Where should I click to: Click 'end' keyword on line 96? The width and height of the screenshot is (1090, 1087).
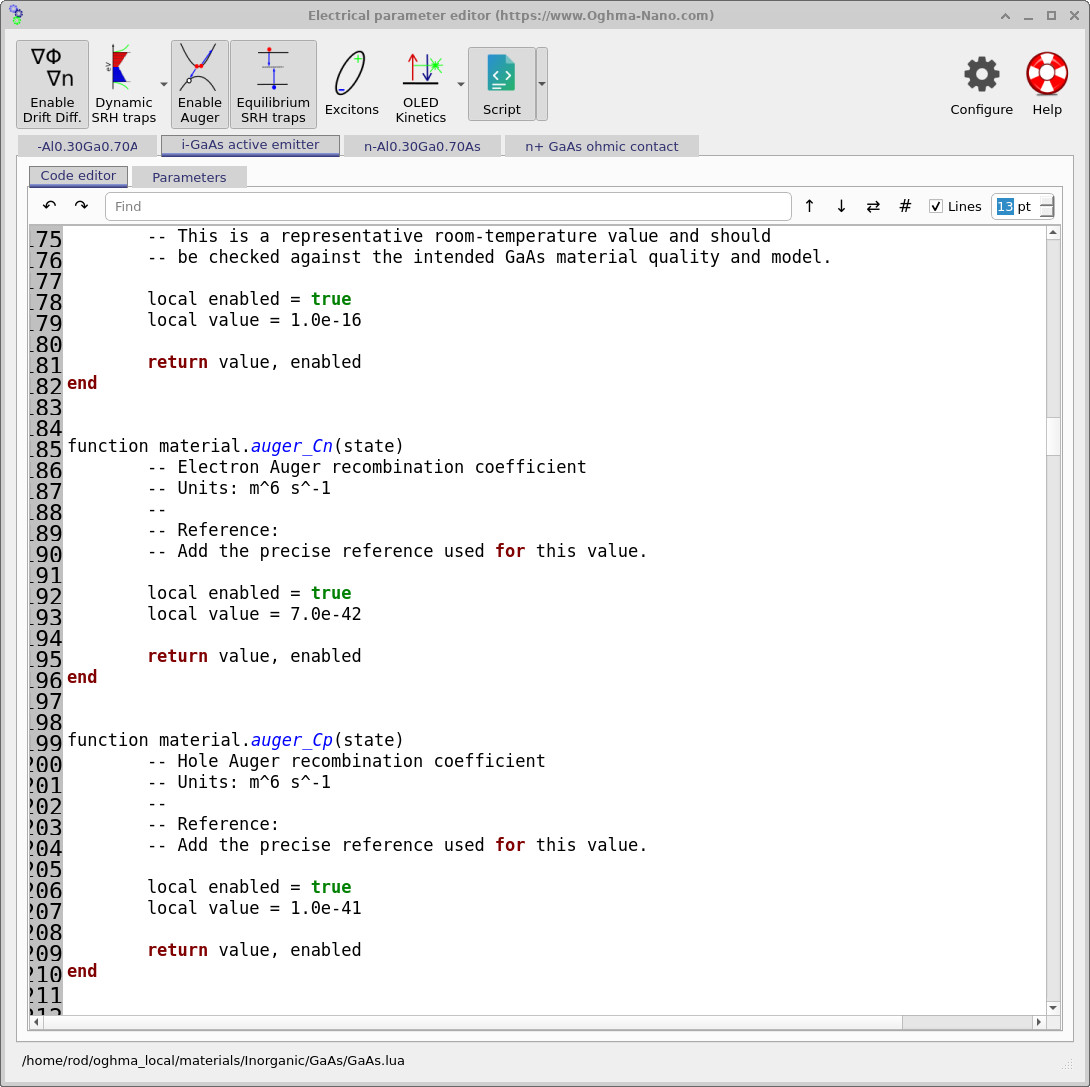(x=82, y=677)
